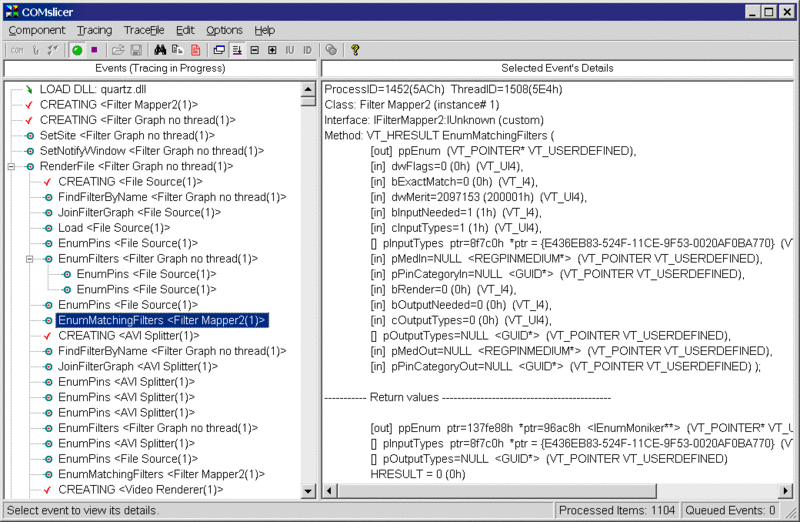
Task: Click the 'pMedOut=NULL' parameter line
Action: pos(571,351)
